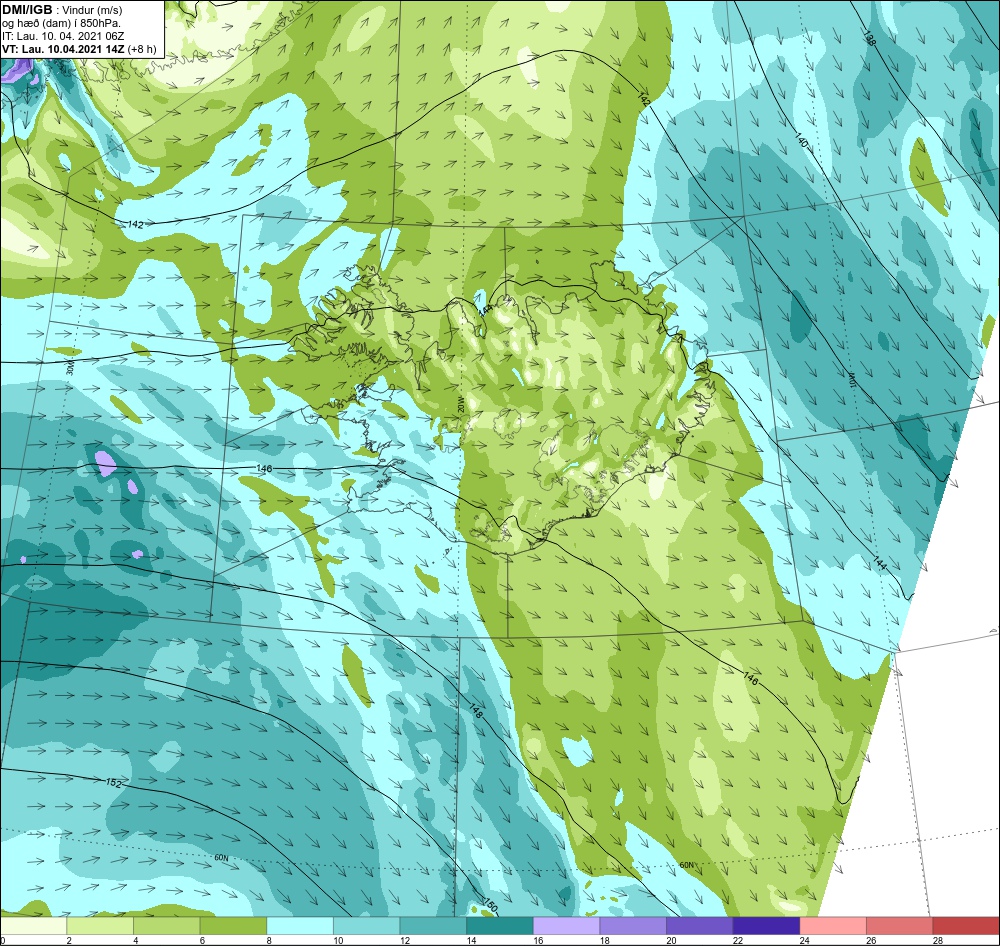Select the lavender 16–18 m/s legend swatch
Image resolution: width=1000 pixels, height=946 pixels.
(x=566, y=926)
